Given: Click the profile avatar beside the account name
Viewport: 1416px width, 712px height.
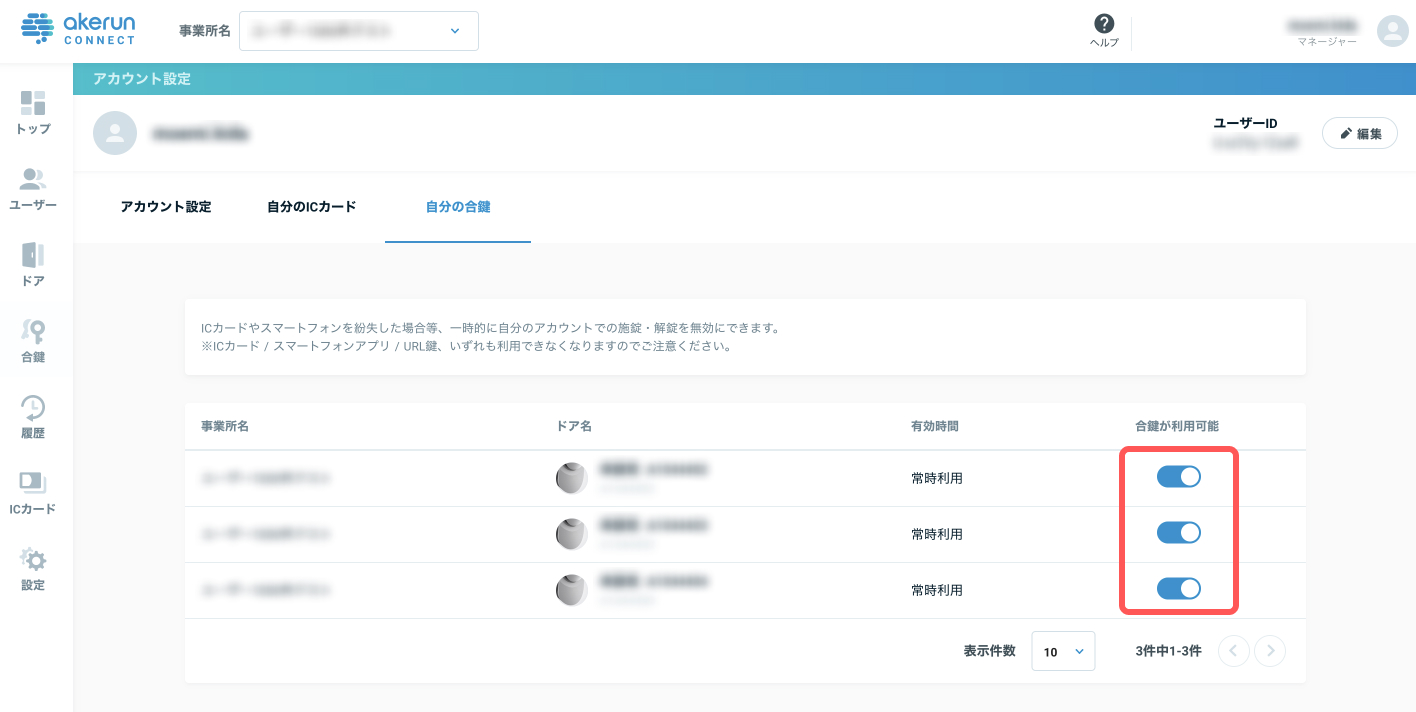Looking at the screenshot, I should pyautogui.click(x=115, y=133).
